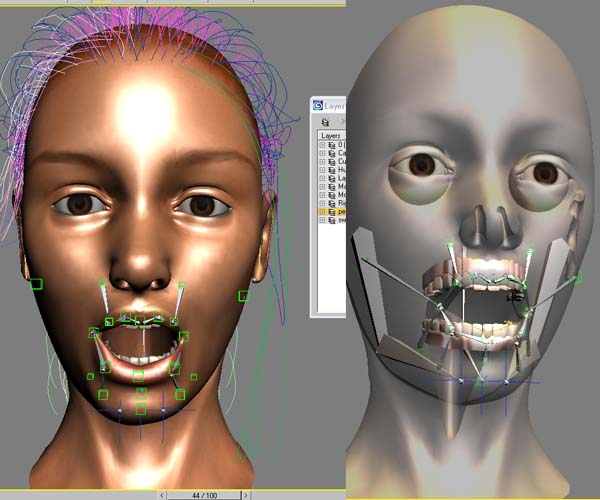The image size is (600, 500).
Task: Click the layer icon of the 'sw' layer row
Action: coord(331,220)
